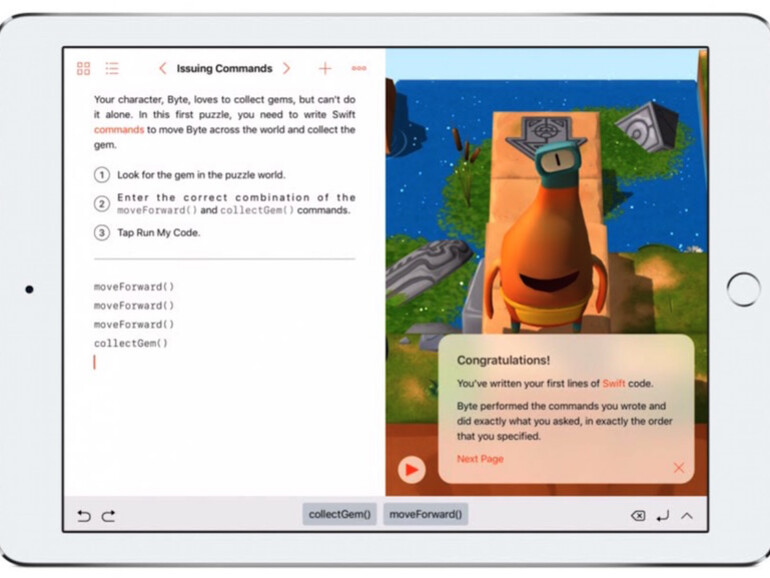
Task: Go to previous page chevron
Action: tap(163, 68)
